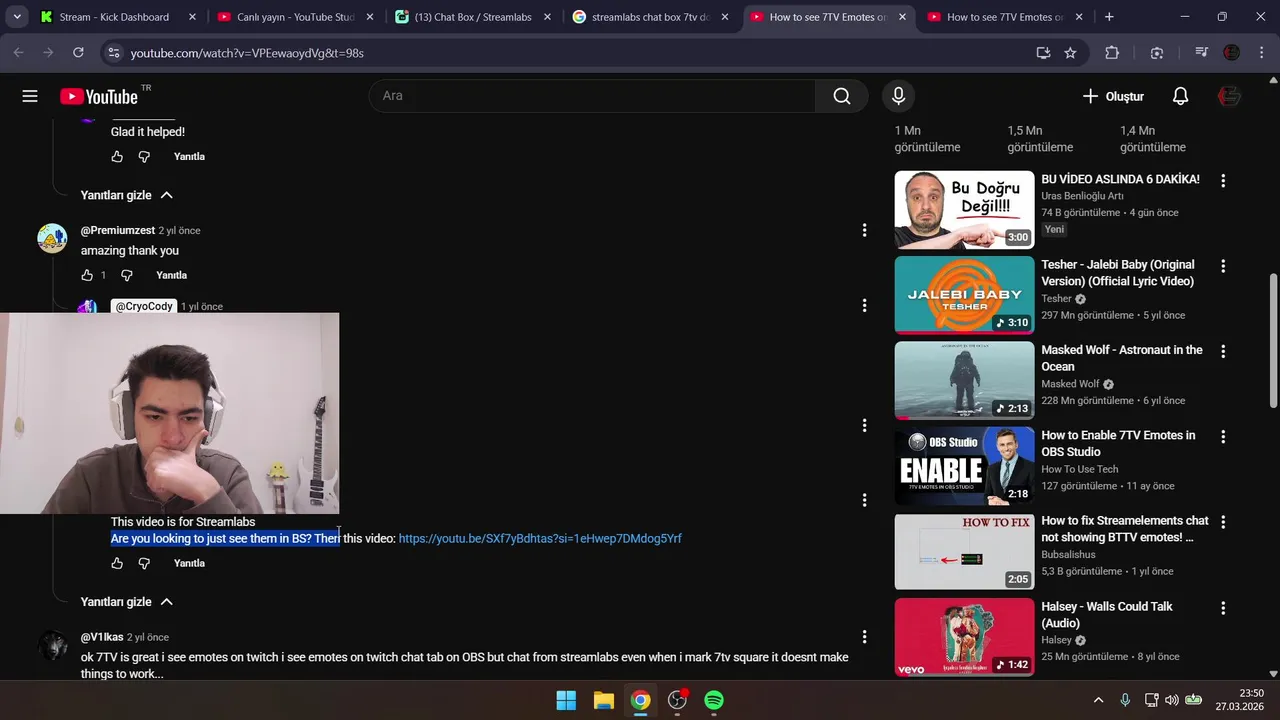Collapse replies above @V1lkas comment
The height and width of the screenshot is (720, 1280).
pos(127,602)
